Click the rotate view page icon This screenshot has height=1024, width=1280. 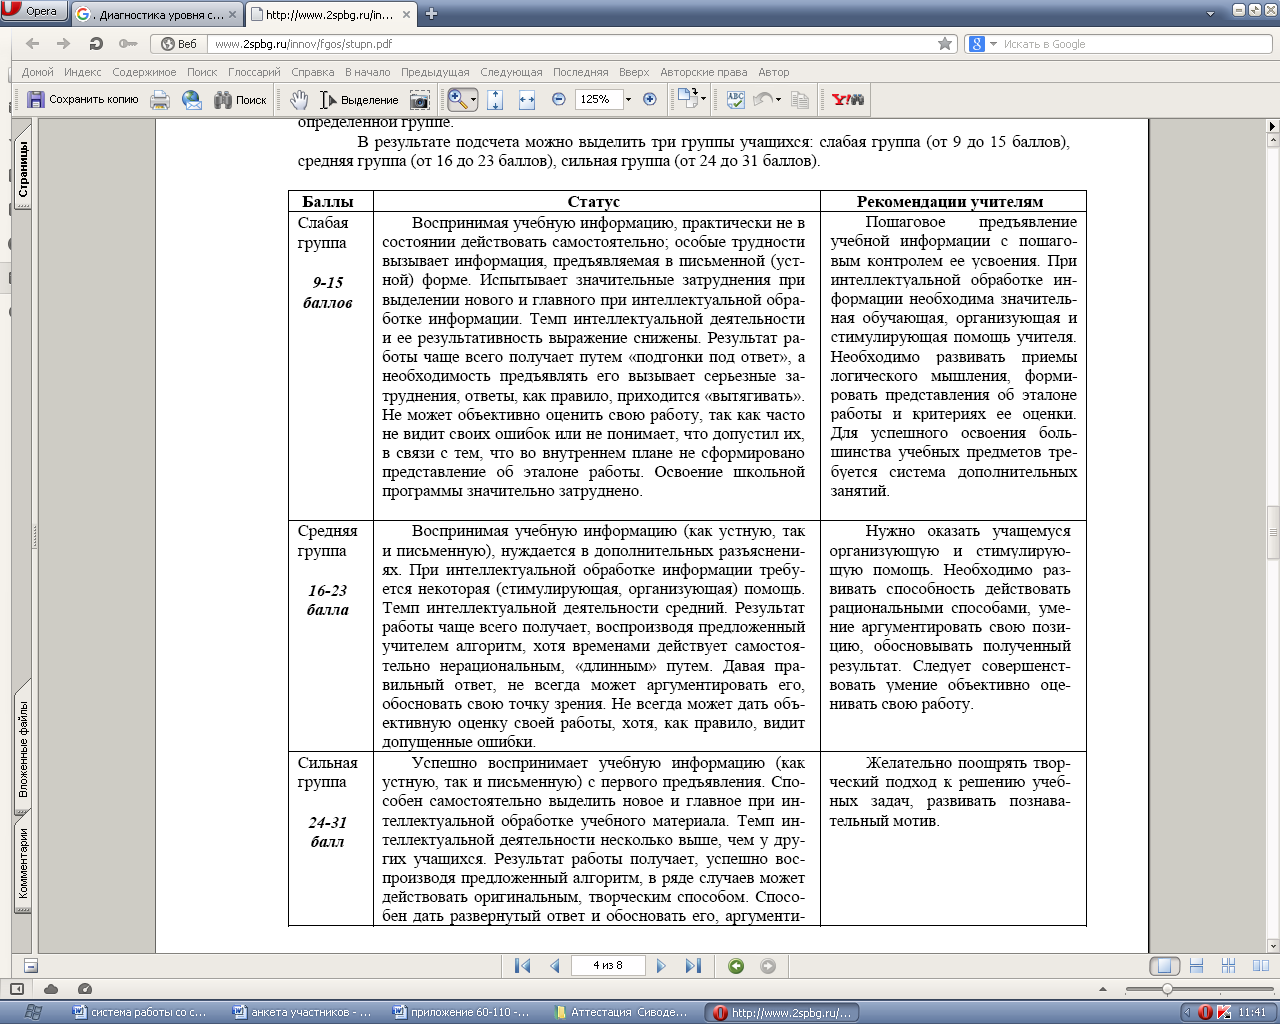pyautogui.click(x=687, y=98)
